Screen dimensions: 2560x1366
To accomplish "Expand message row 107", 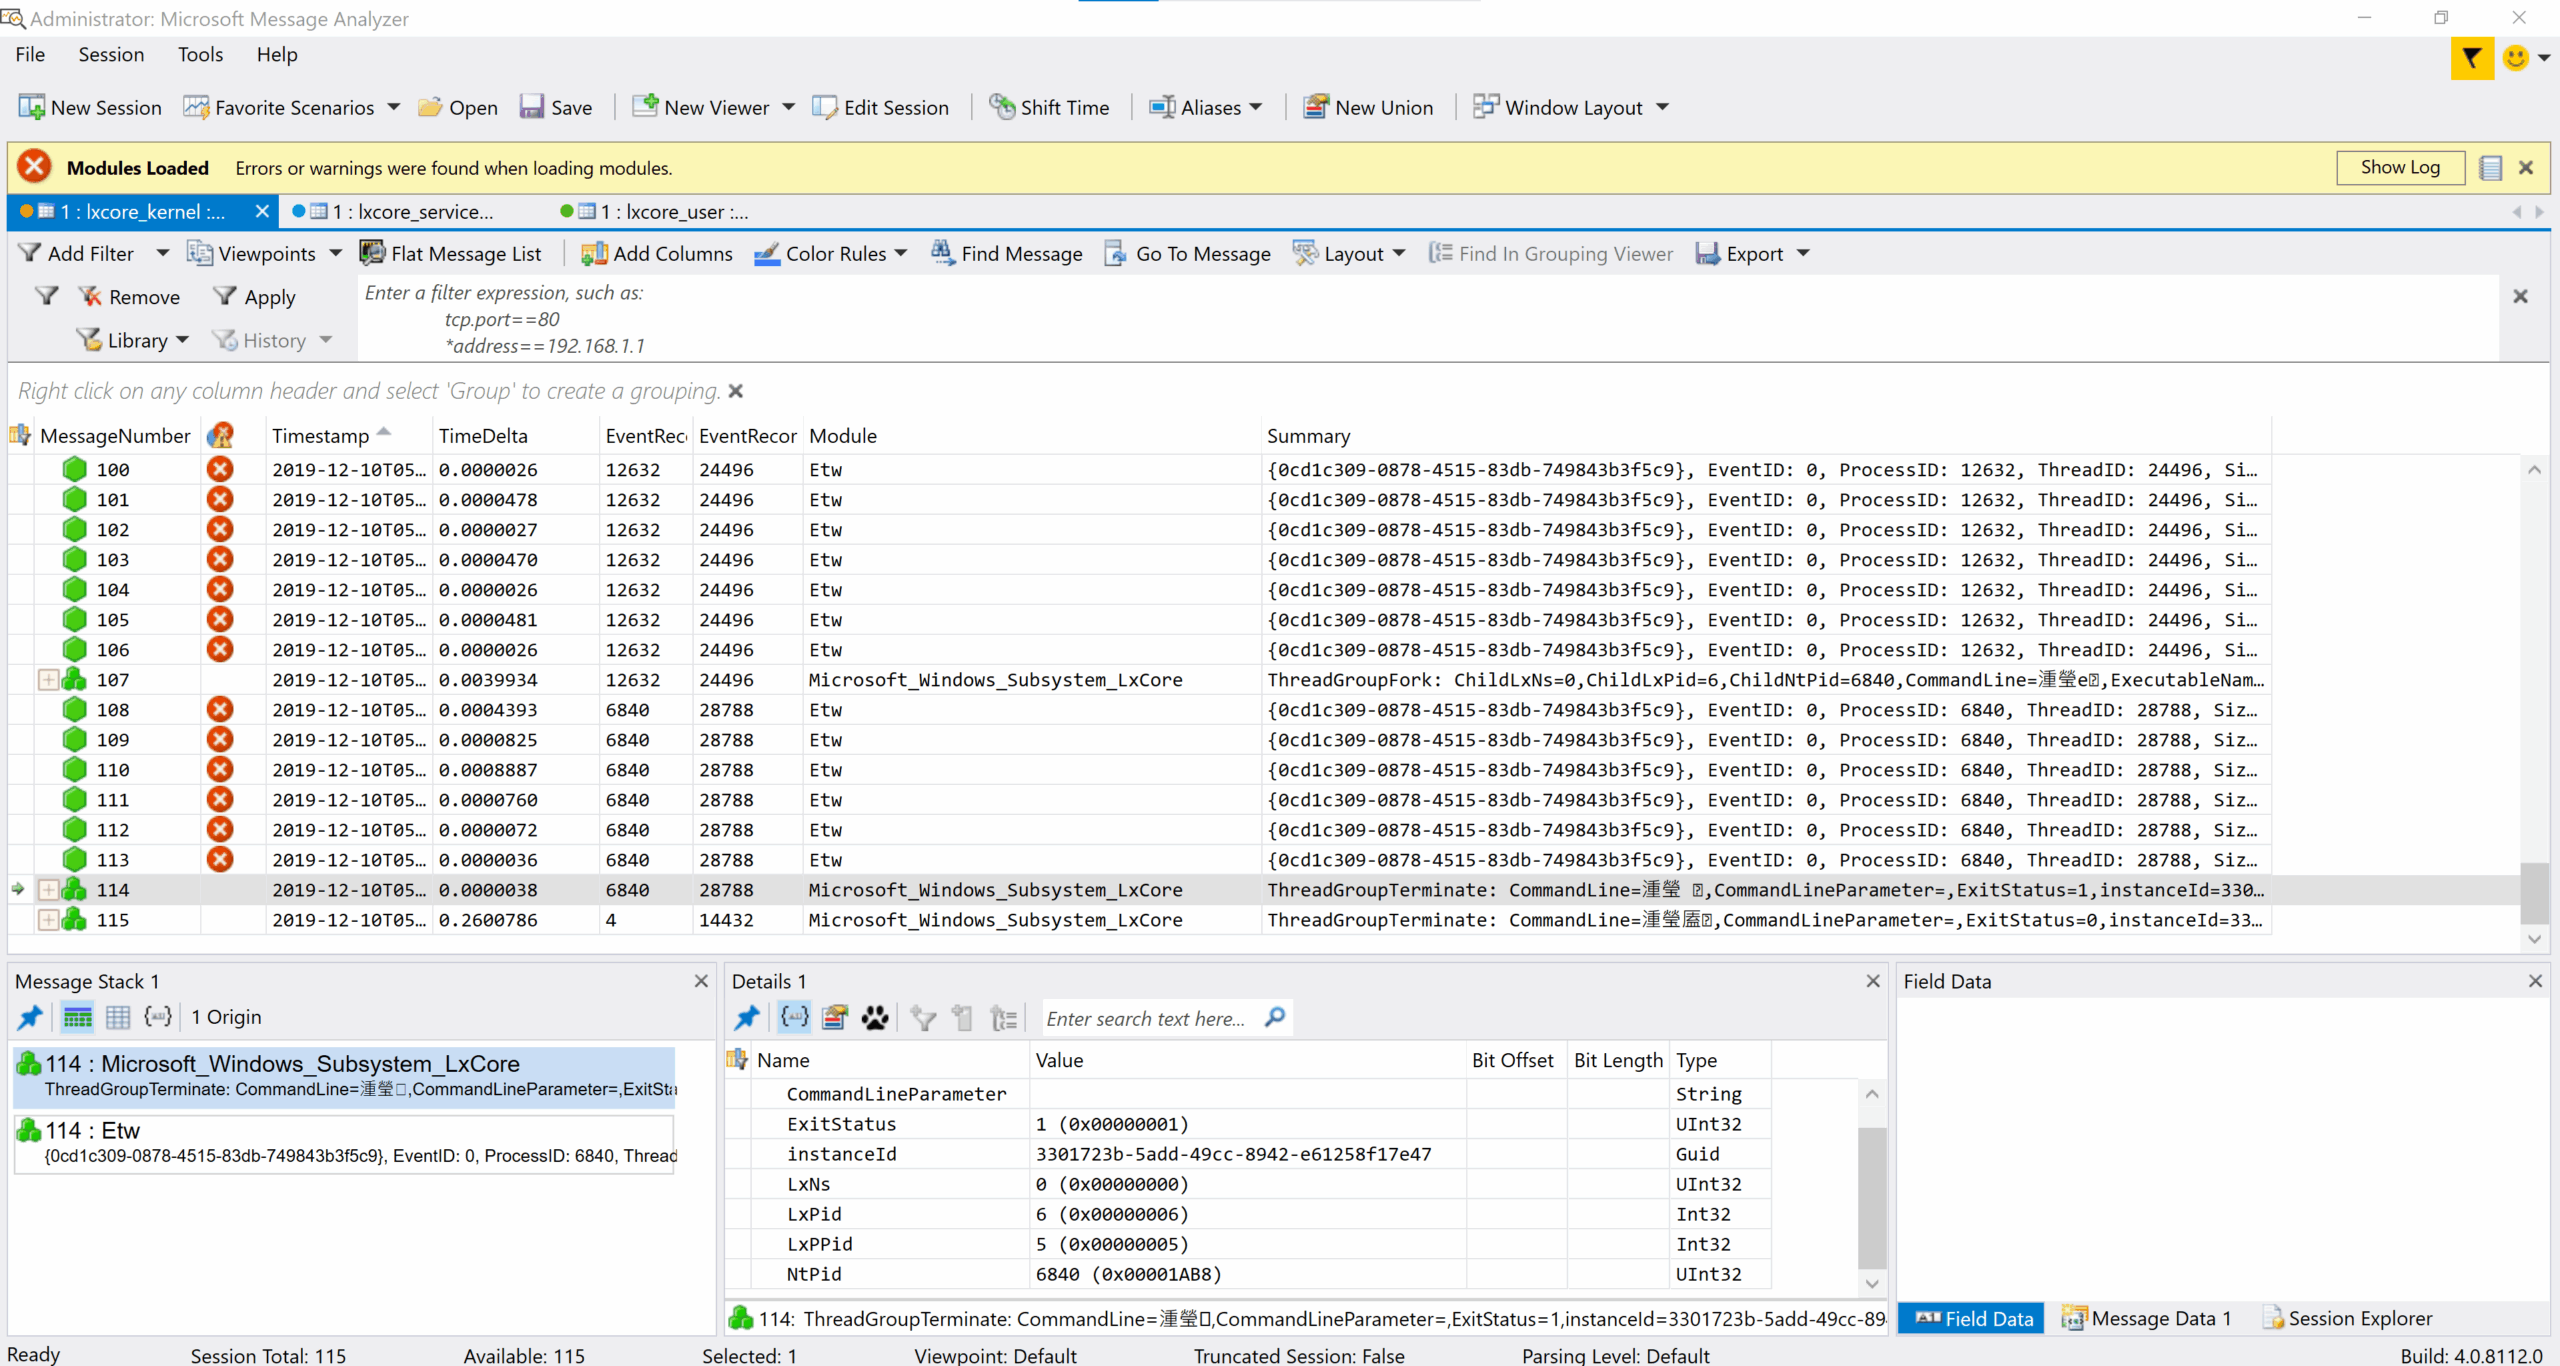I will (49, 679).
